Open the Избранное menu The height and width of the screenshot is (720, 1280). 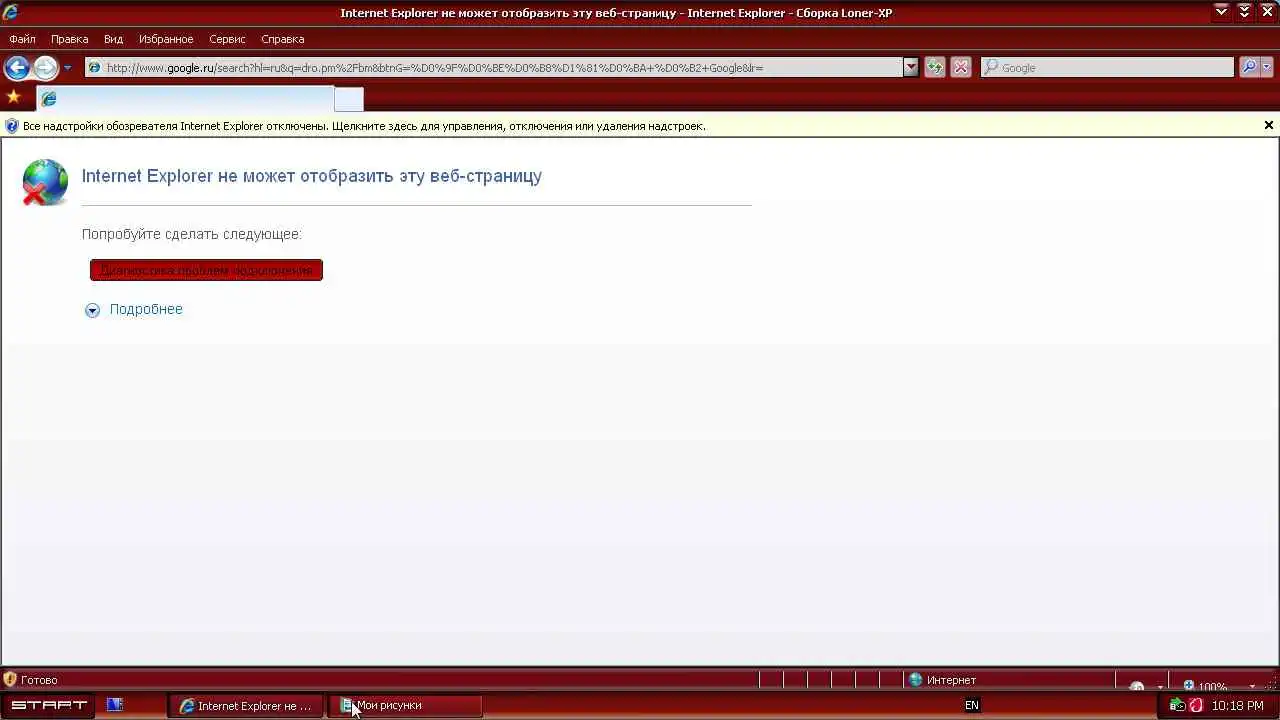tap(166, 39)
